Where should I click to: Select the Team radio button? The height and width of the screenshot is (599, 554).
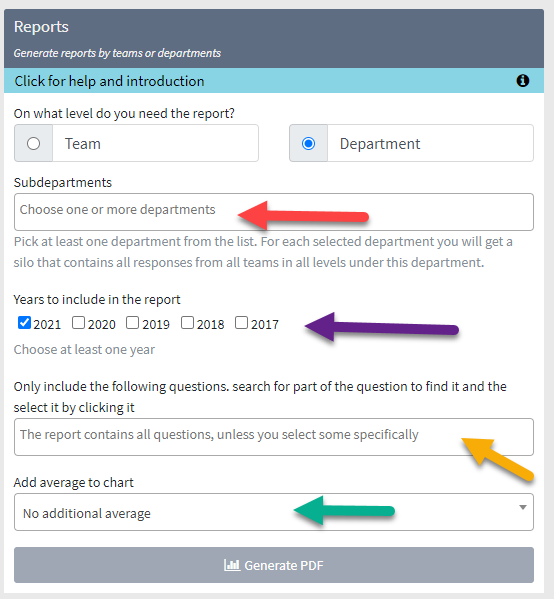33,144
